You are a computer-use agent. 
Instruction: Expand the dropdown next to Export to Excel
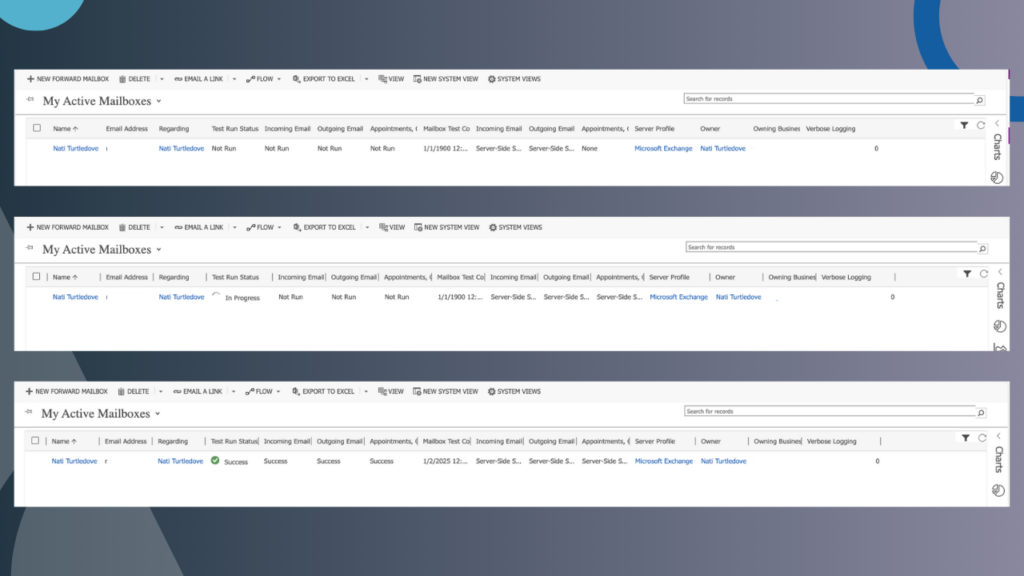click(x=367, y=78)
